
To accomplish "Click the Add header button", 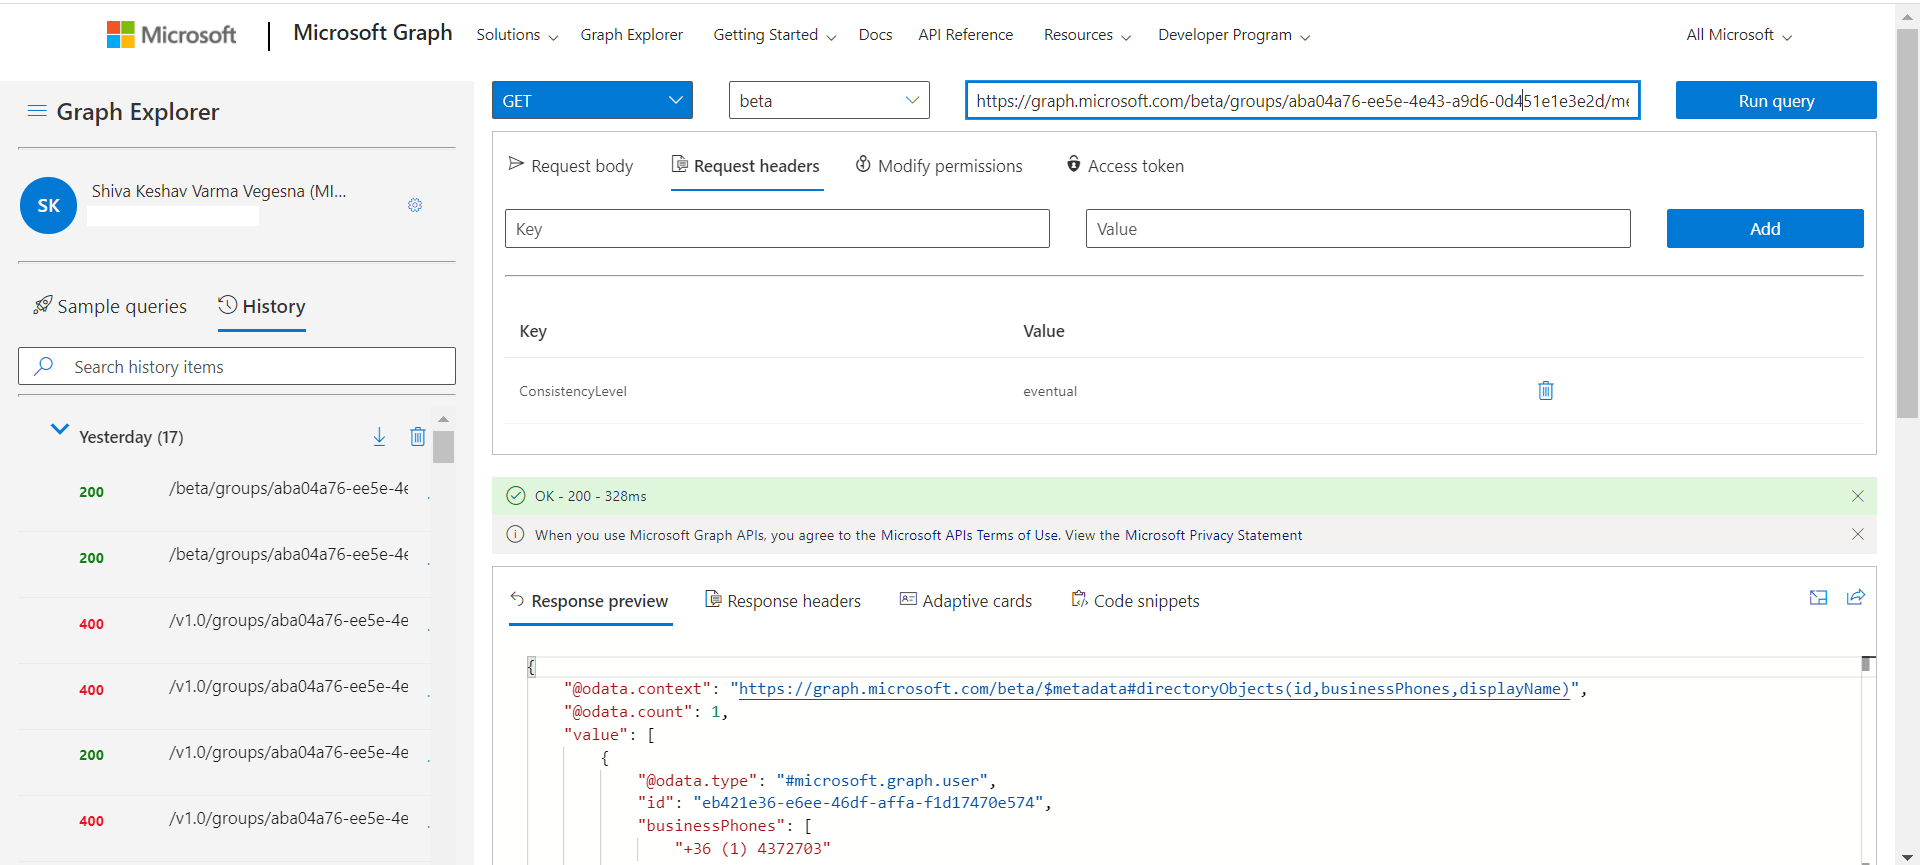I will [x=1765, y=228].
